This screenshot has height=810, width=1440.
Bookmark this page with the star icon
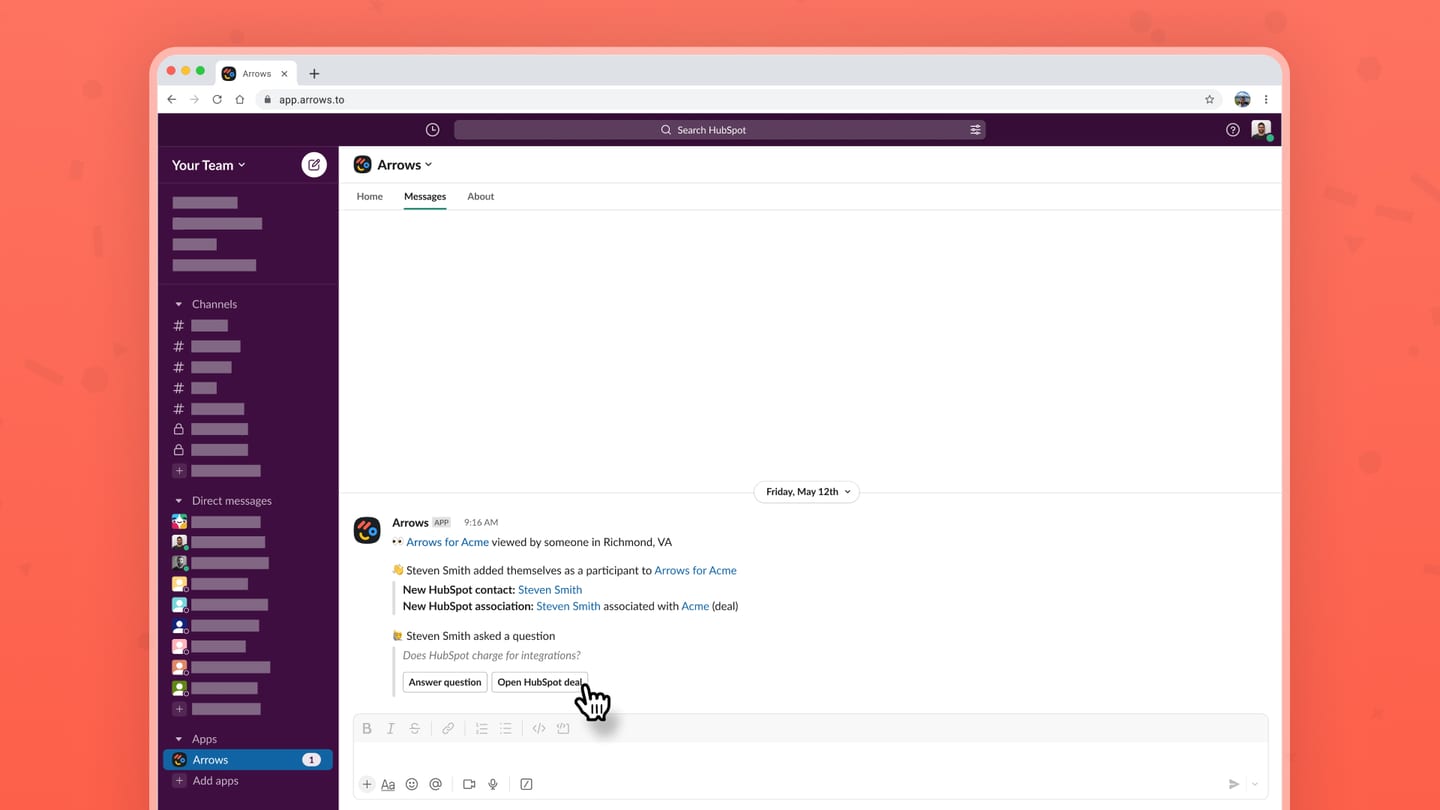tap(1210, 100)
